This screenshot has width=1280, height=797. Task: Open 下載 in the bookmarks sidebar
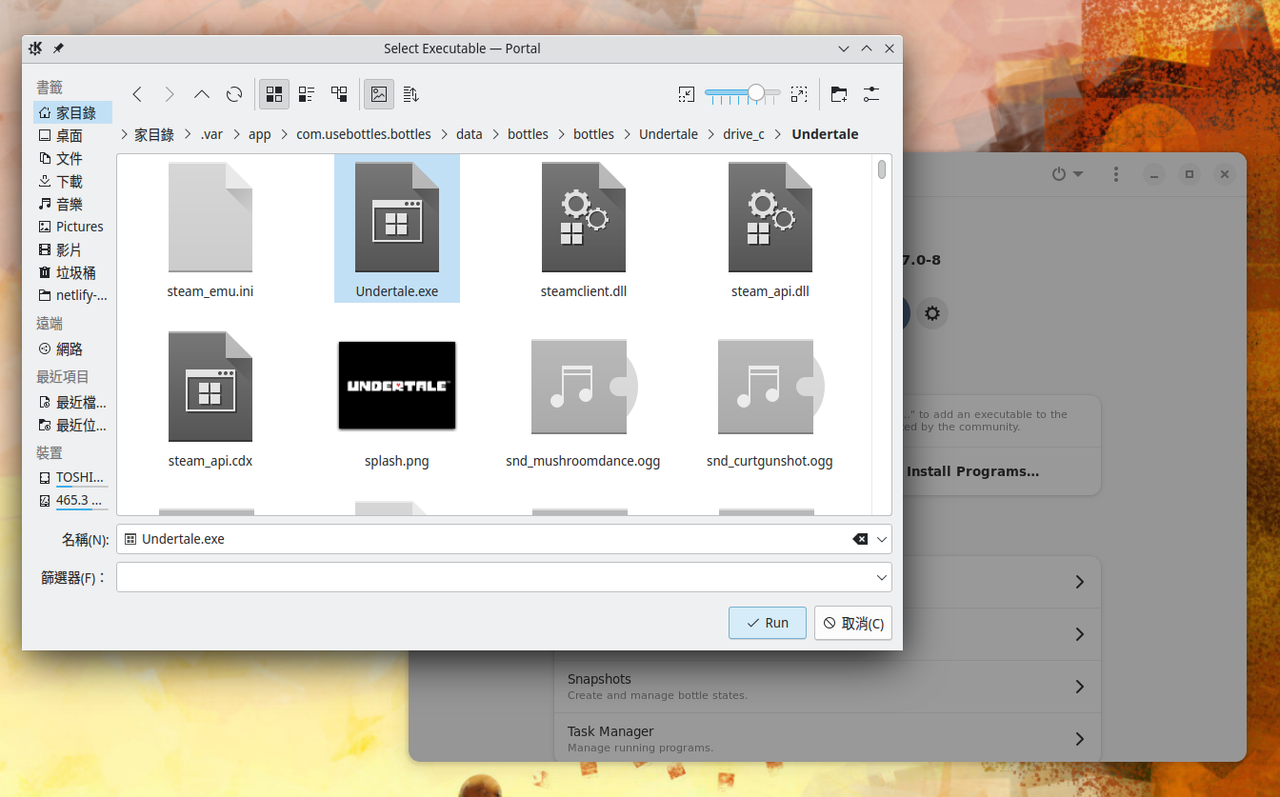[x=72, y=181]
